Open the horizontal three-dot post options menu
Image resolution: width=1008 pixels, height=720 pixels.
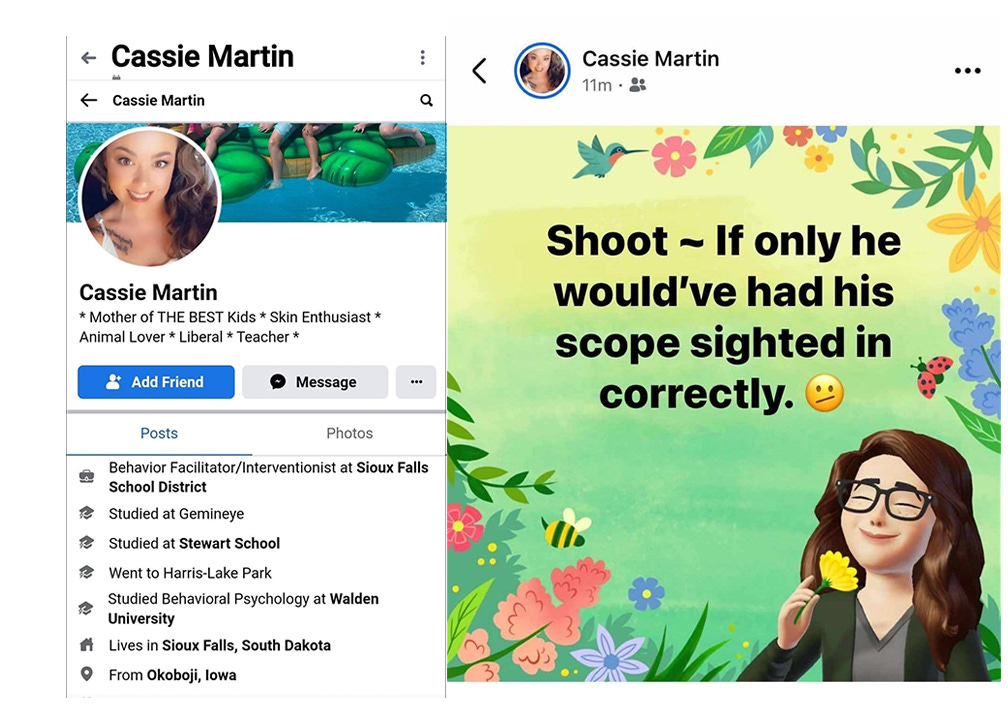(x=968, y=71)
